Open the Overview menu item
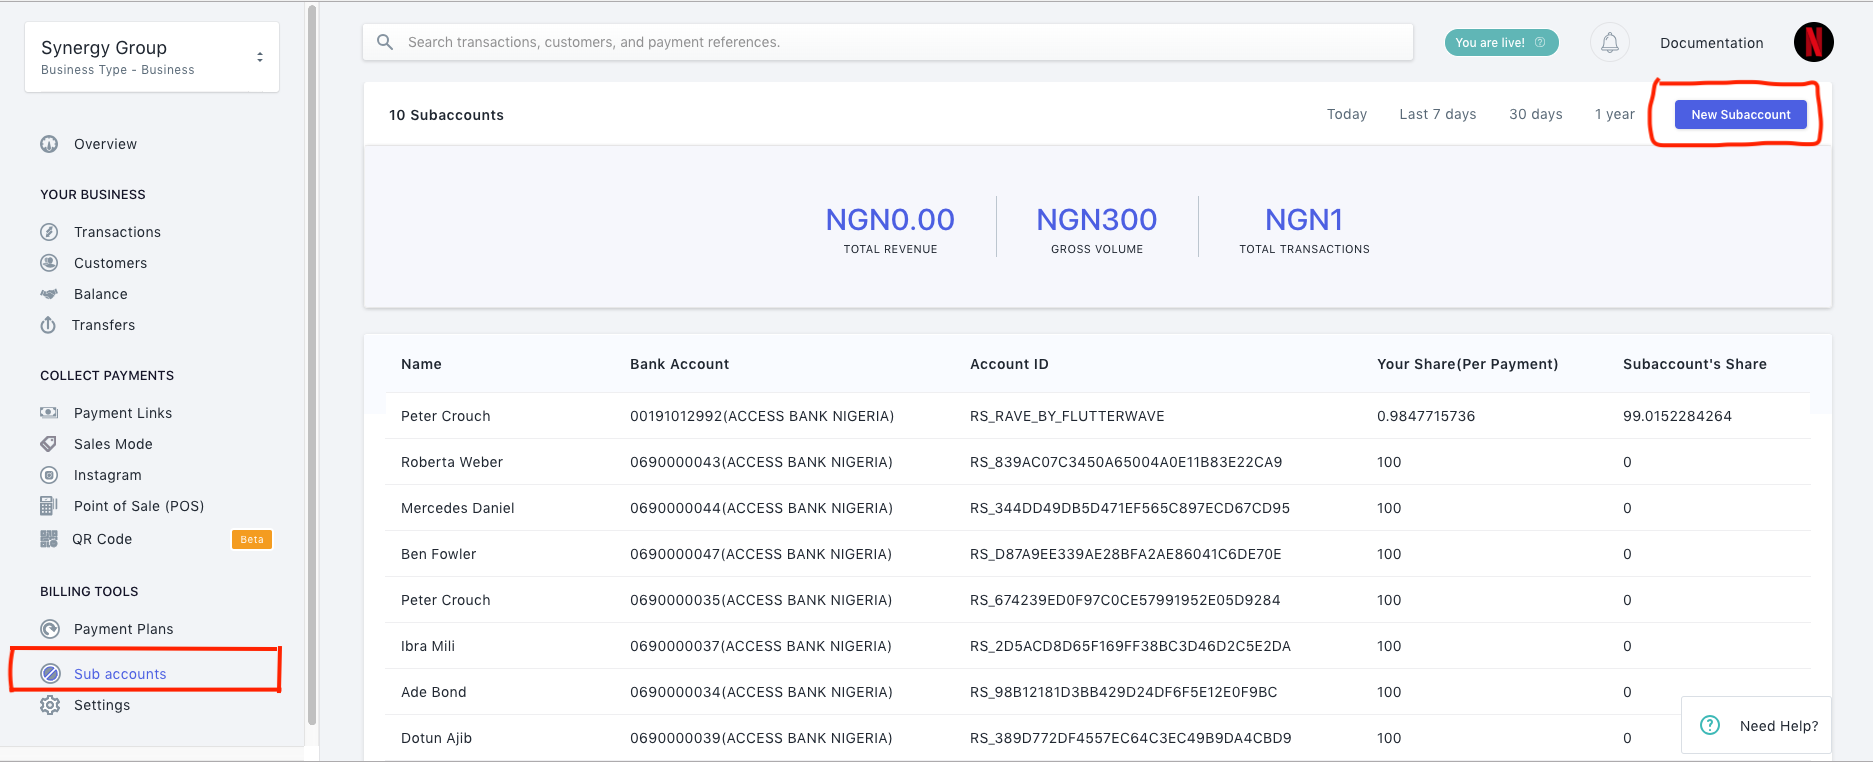The width and height of the screenshot is (1873, 762). tap(105, 144)
